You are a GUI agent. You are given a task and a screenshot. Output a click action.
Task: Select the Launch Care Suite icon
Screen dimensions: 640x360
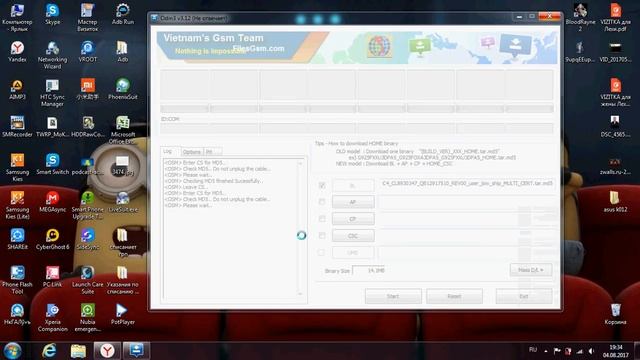[x=87, y=280]
